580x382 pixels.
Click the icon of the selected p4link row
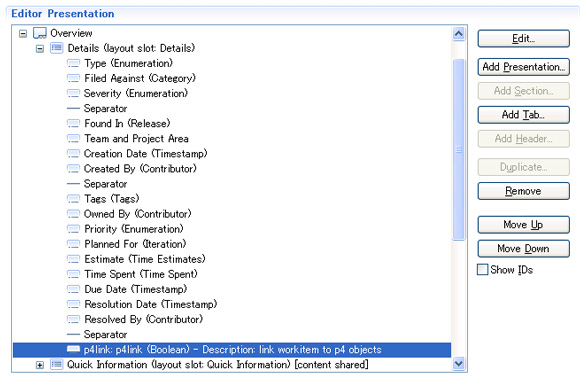pyautogui.click(x=73, y=349)
